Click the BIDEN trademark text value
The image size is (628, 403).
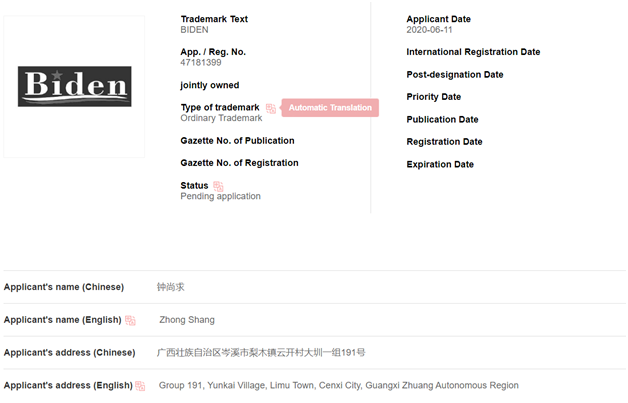(x=194, y=30)
